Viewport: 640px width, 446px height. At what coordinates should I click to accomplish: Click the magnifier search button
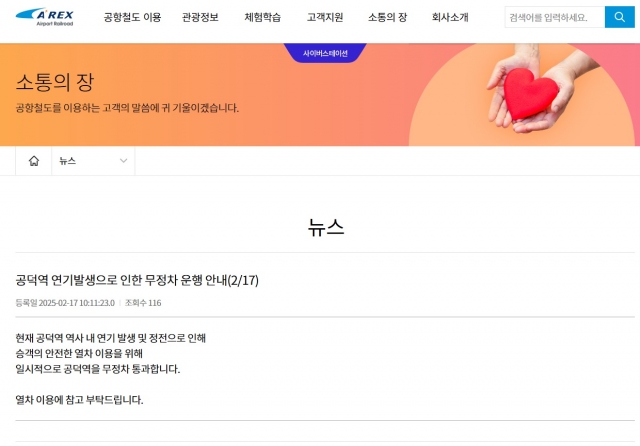coord(620,17)
